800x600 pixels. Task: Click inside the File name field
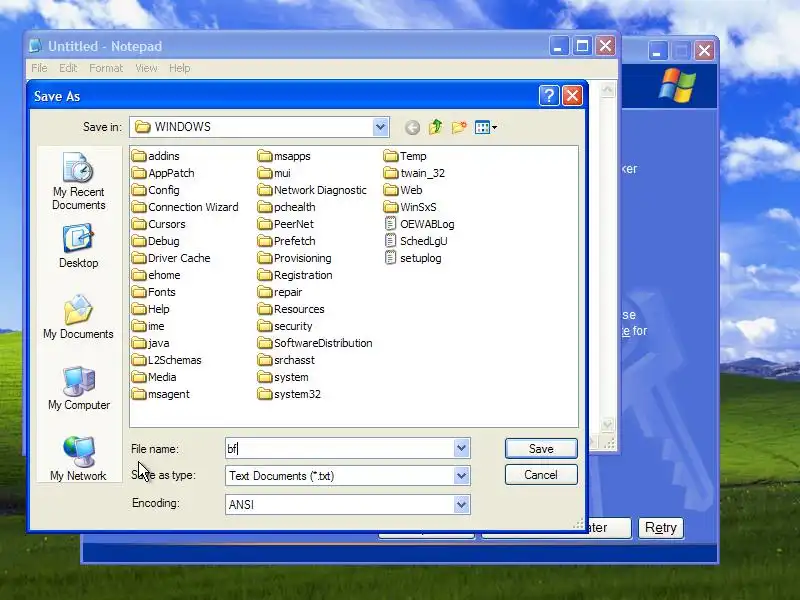[339, 448]
